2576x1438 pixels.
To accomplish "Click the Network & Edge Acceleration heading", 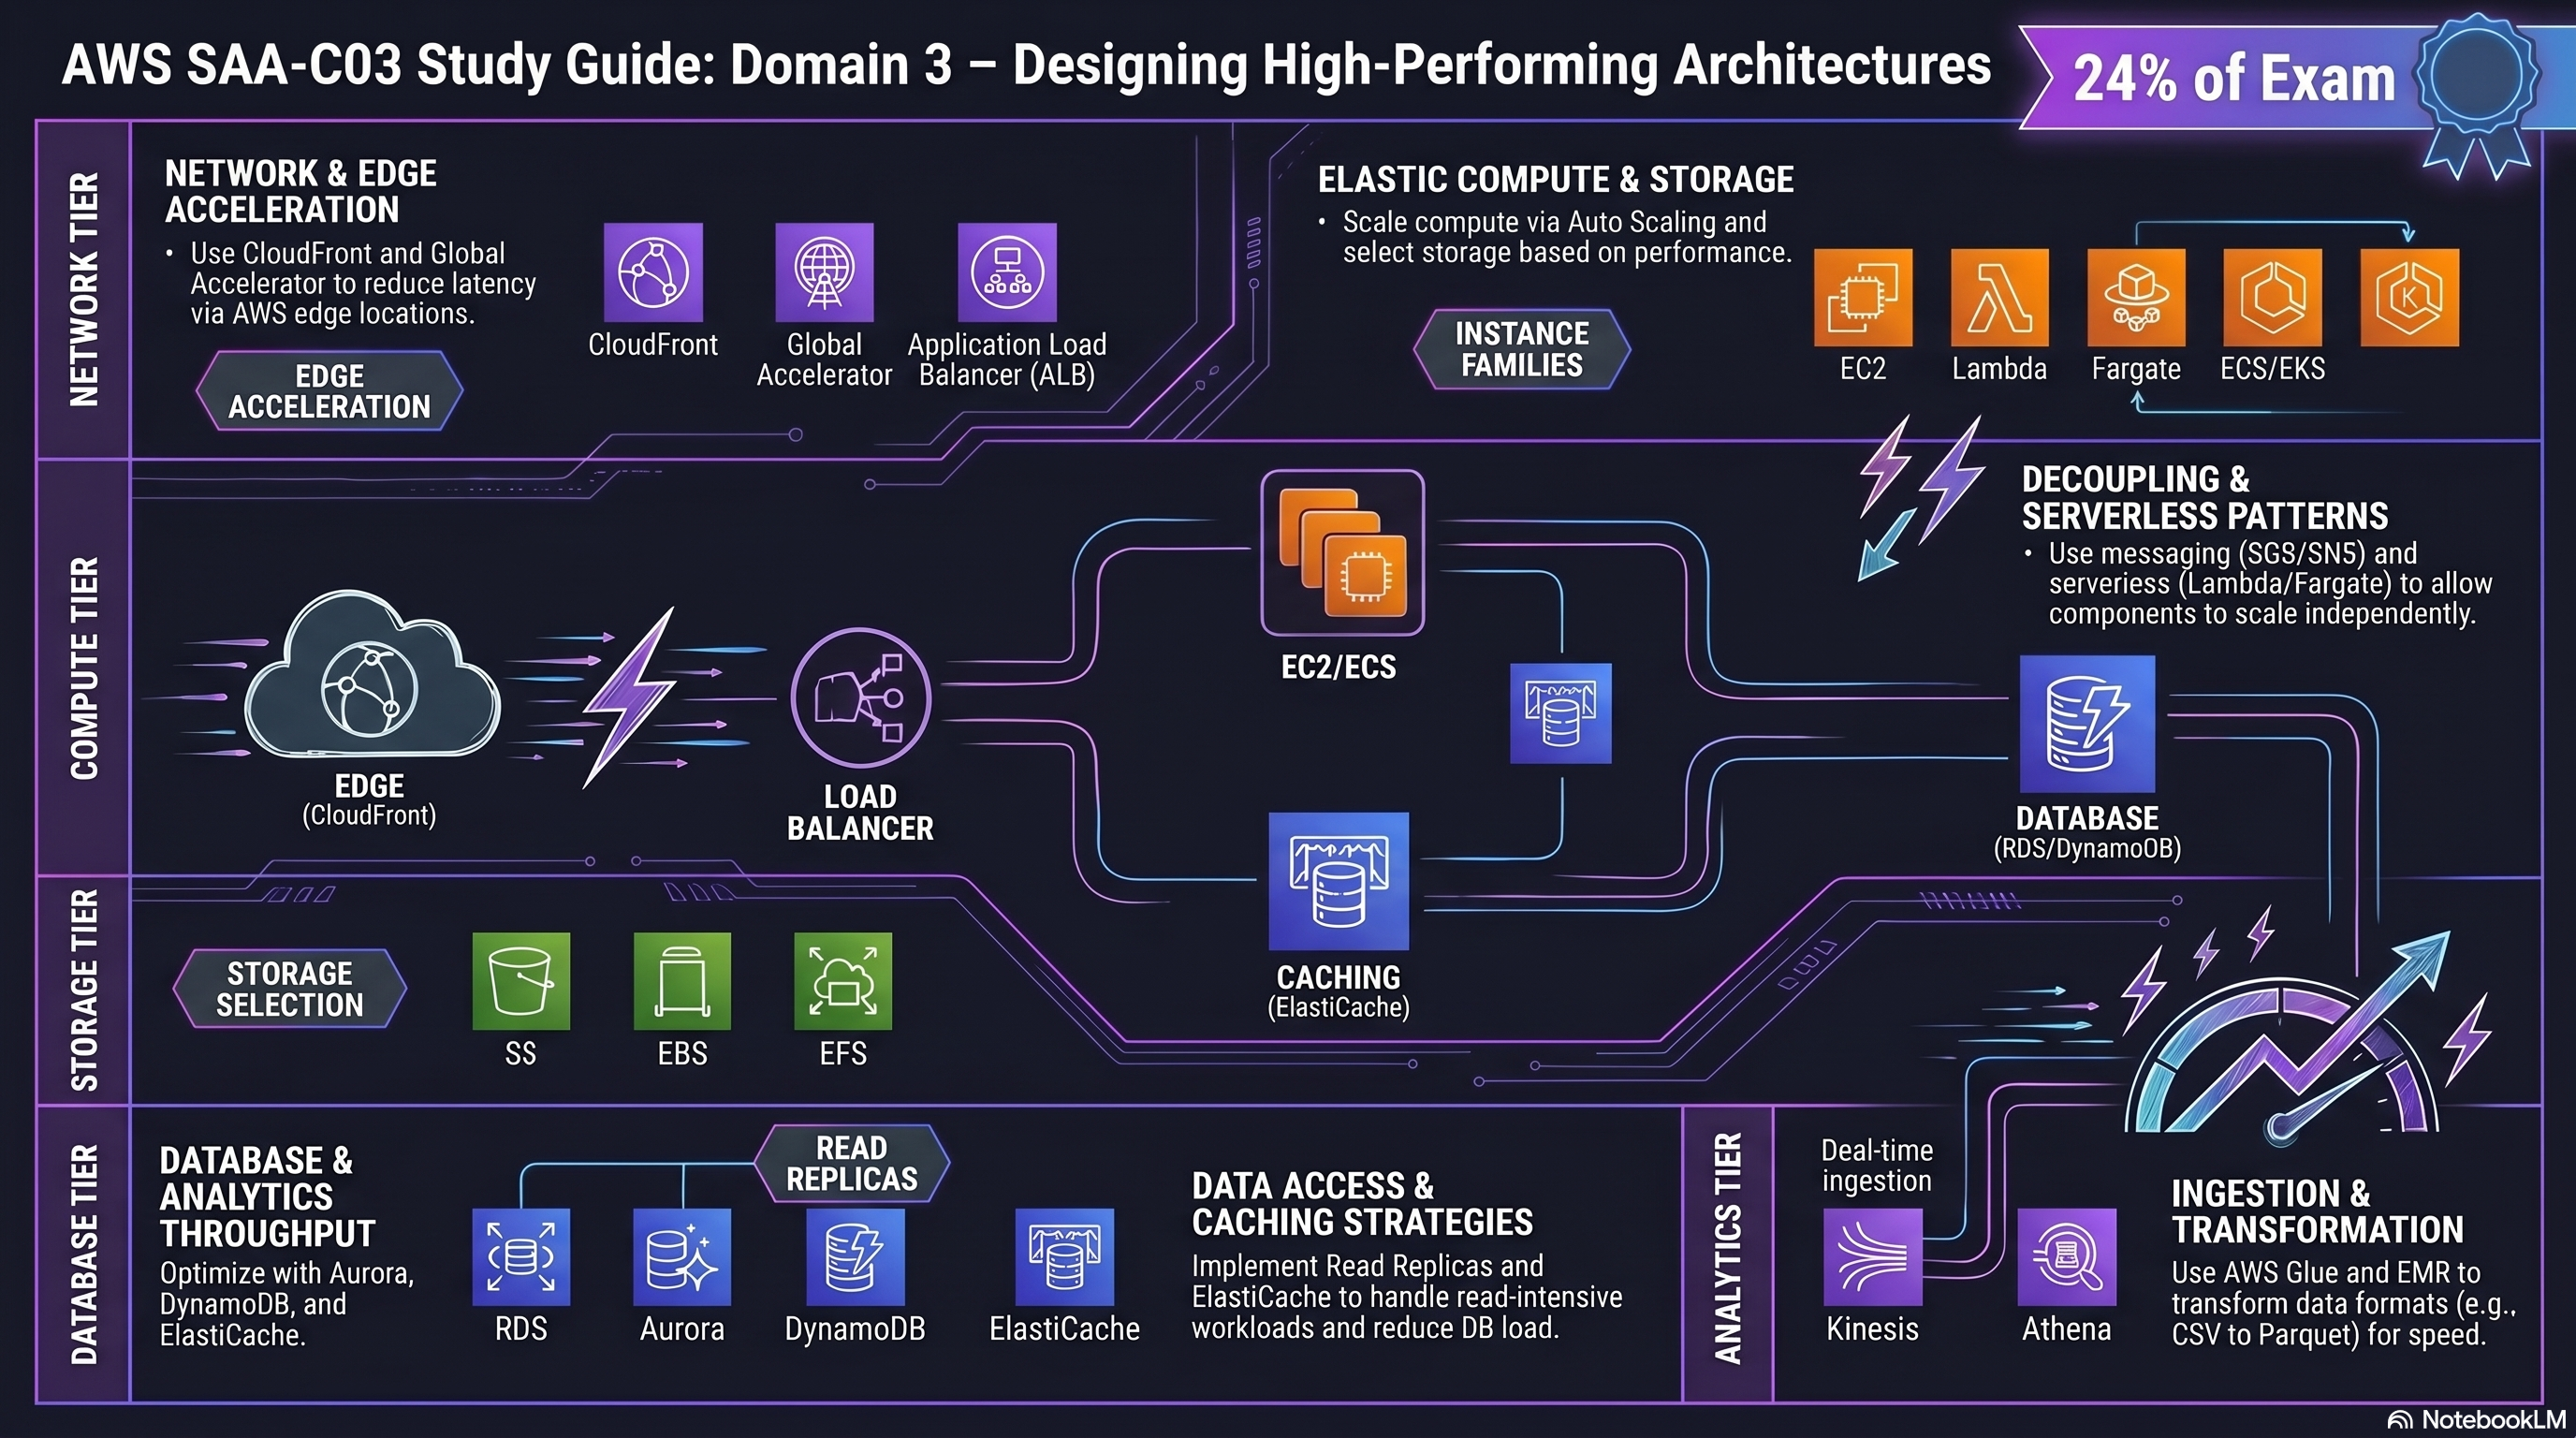I will pyautogui.click(x=300, y=191).
